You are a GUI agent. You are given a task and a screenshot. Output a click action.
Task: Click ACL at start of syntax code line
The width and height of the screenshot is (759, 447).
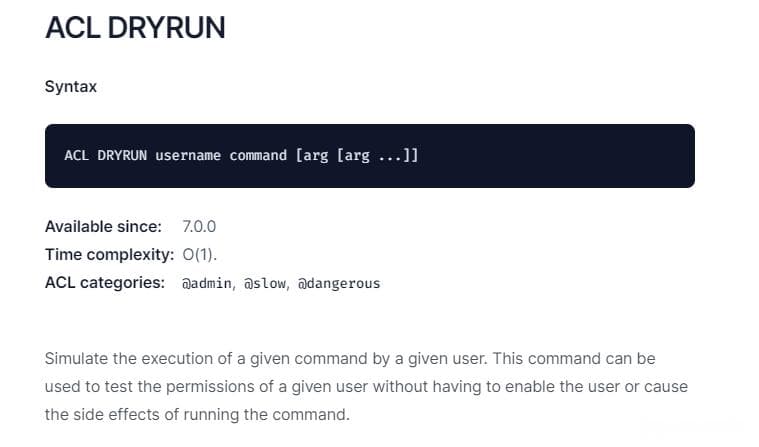tap(76, 155)
